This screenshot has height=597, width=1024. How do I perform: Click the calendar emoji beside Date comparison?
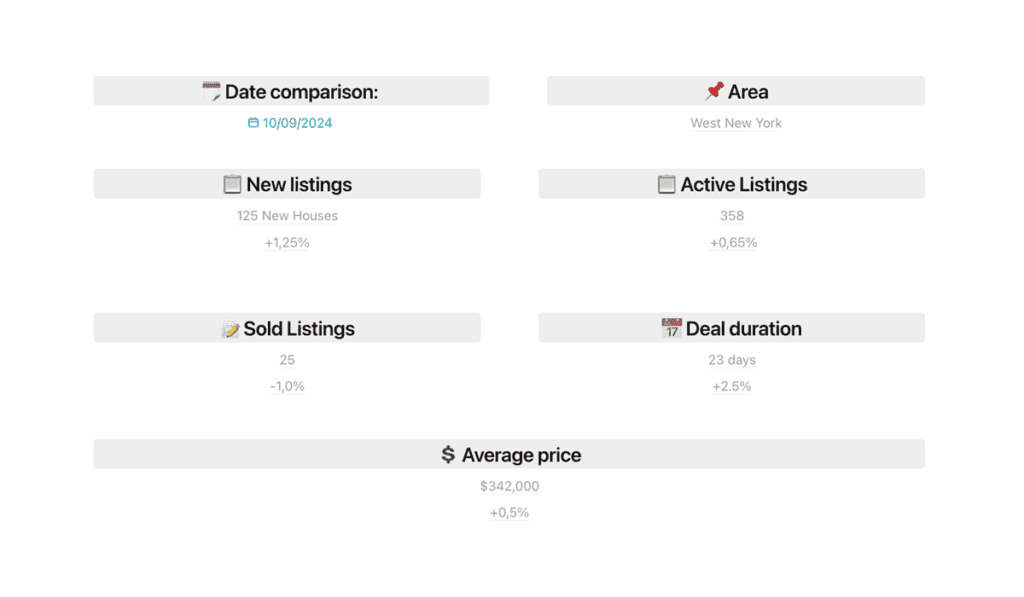[211, 91]
